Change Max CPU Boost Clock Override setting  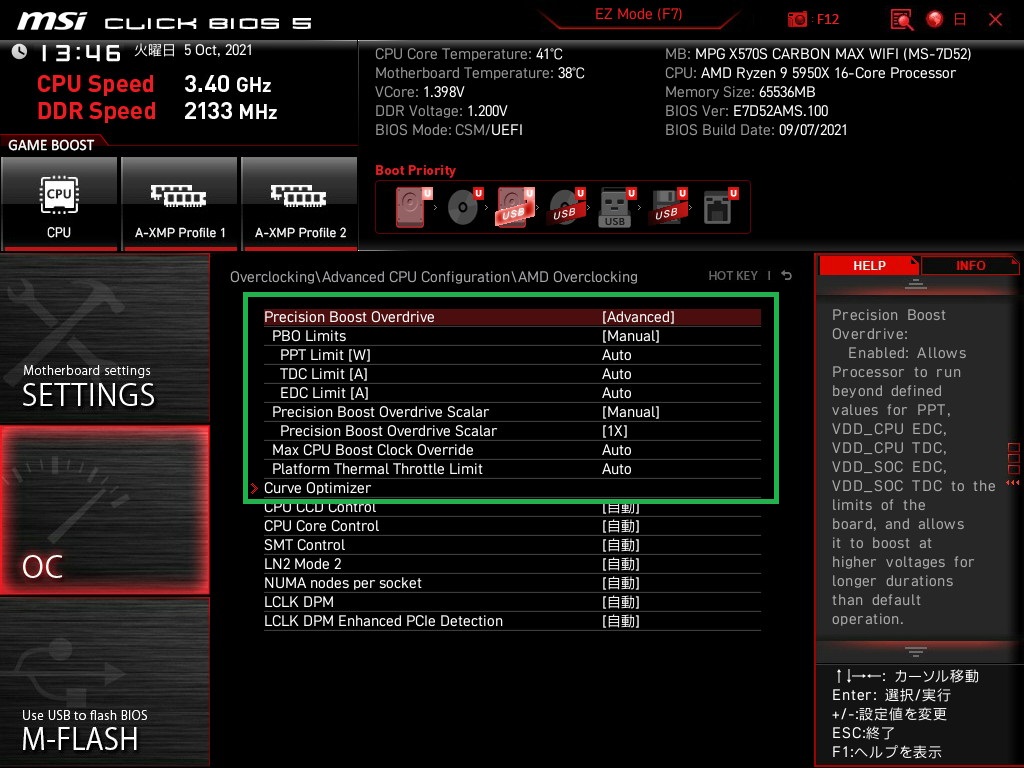512,450
